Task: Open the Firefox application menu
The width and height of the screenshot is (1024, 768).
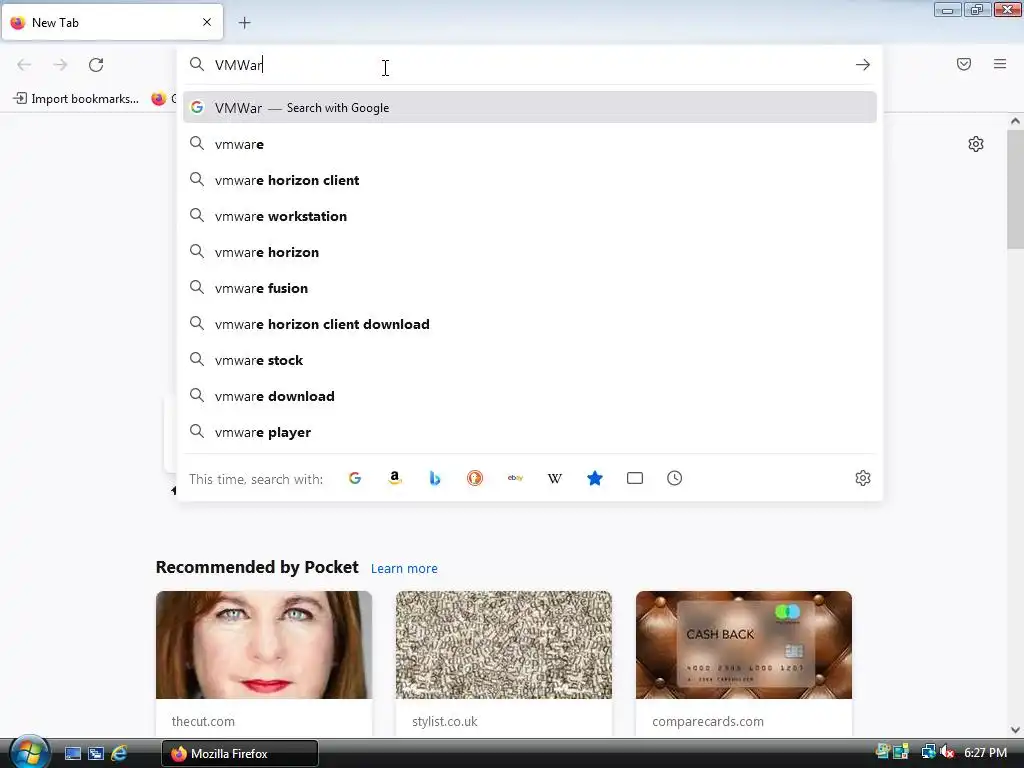Action: [1000, 64]
